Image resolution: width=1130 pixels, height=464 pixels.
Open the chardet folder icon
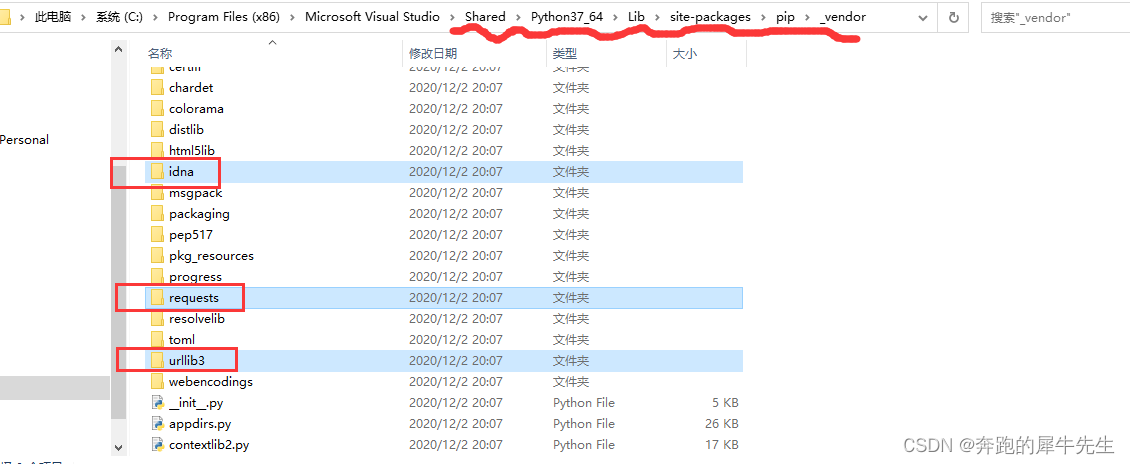(158, 88)
